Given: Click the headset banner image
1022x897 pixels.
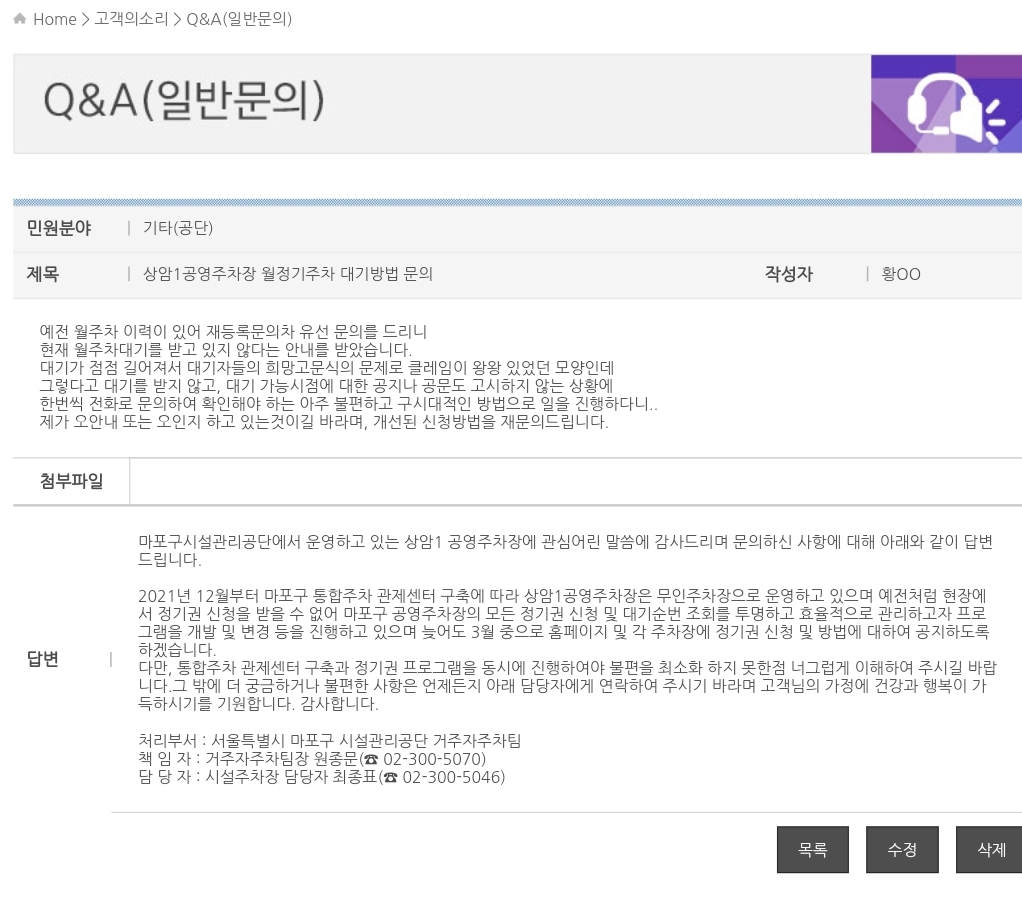Looking at the screenshot, I should click(945, 104).
